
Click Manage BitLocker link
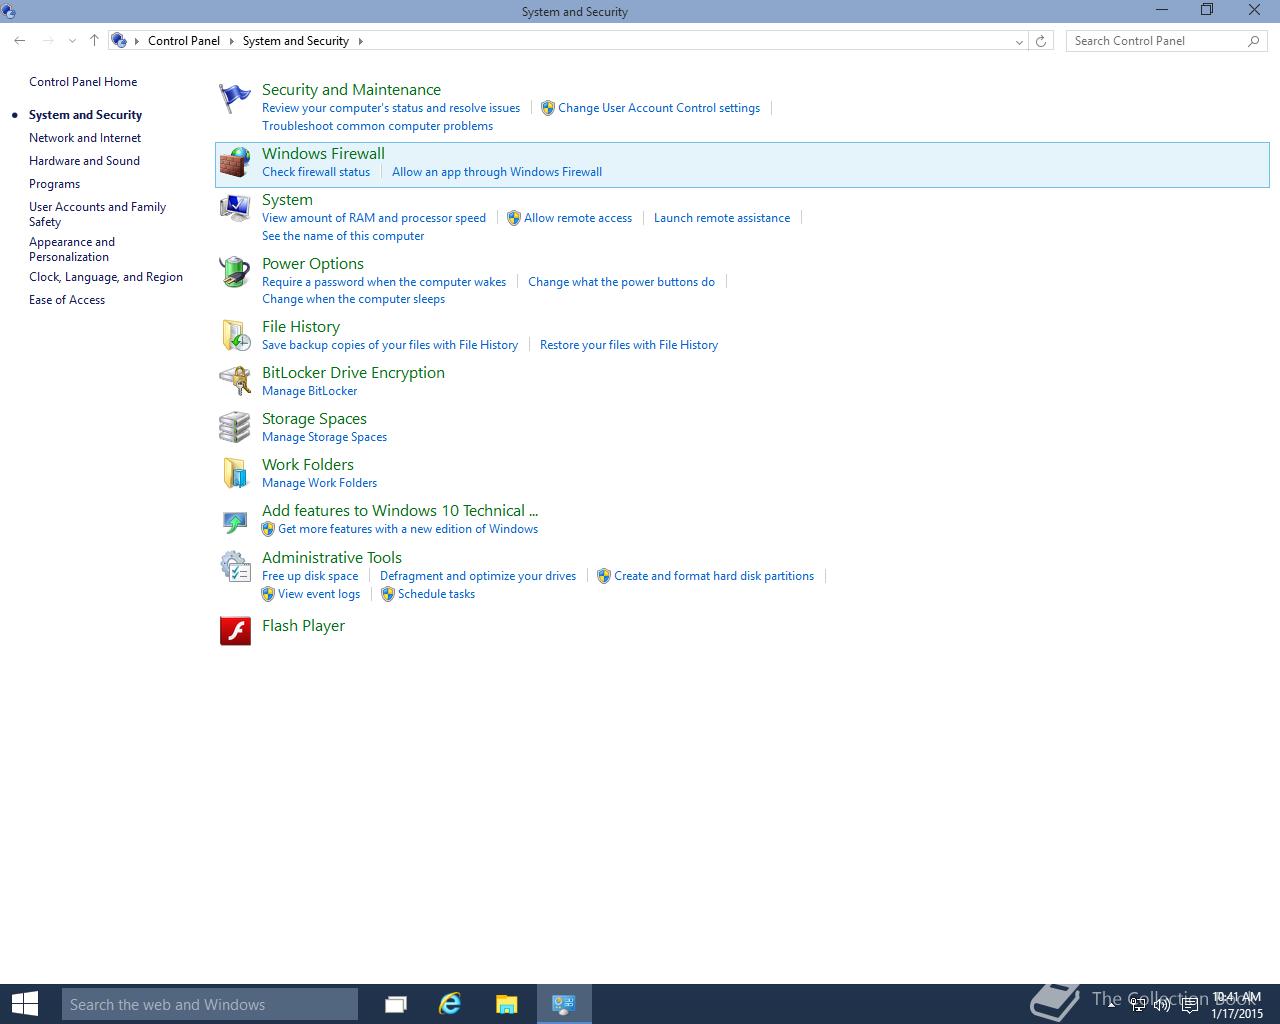[309, 391]
